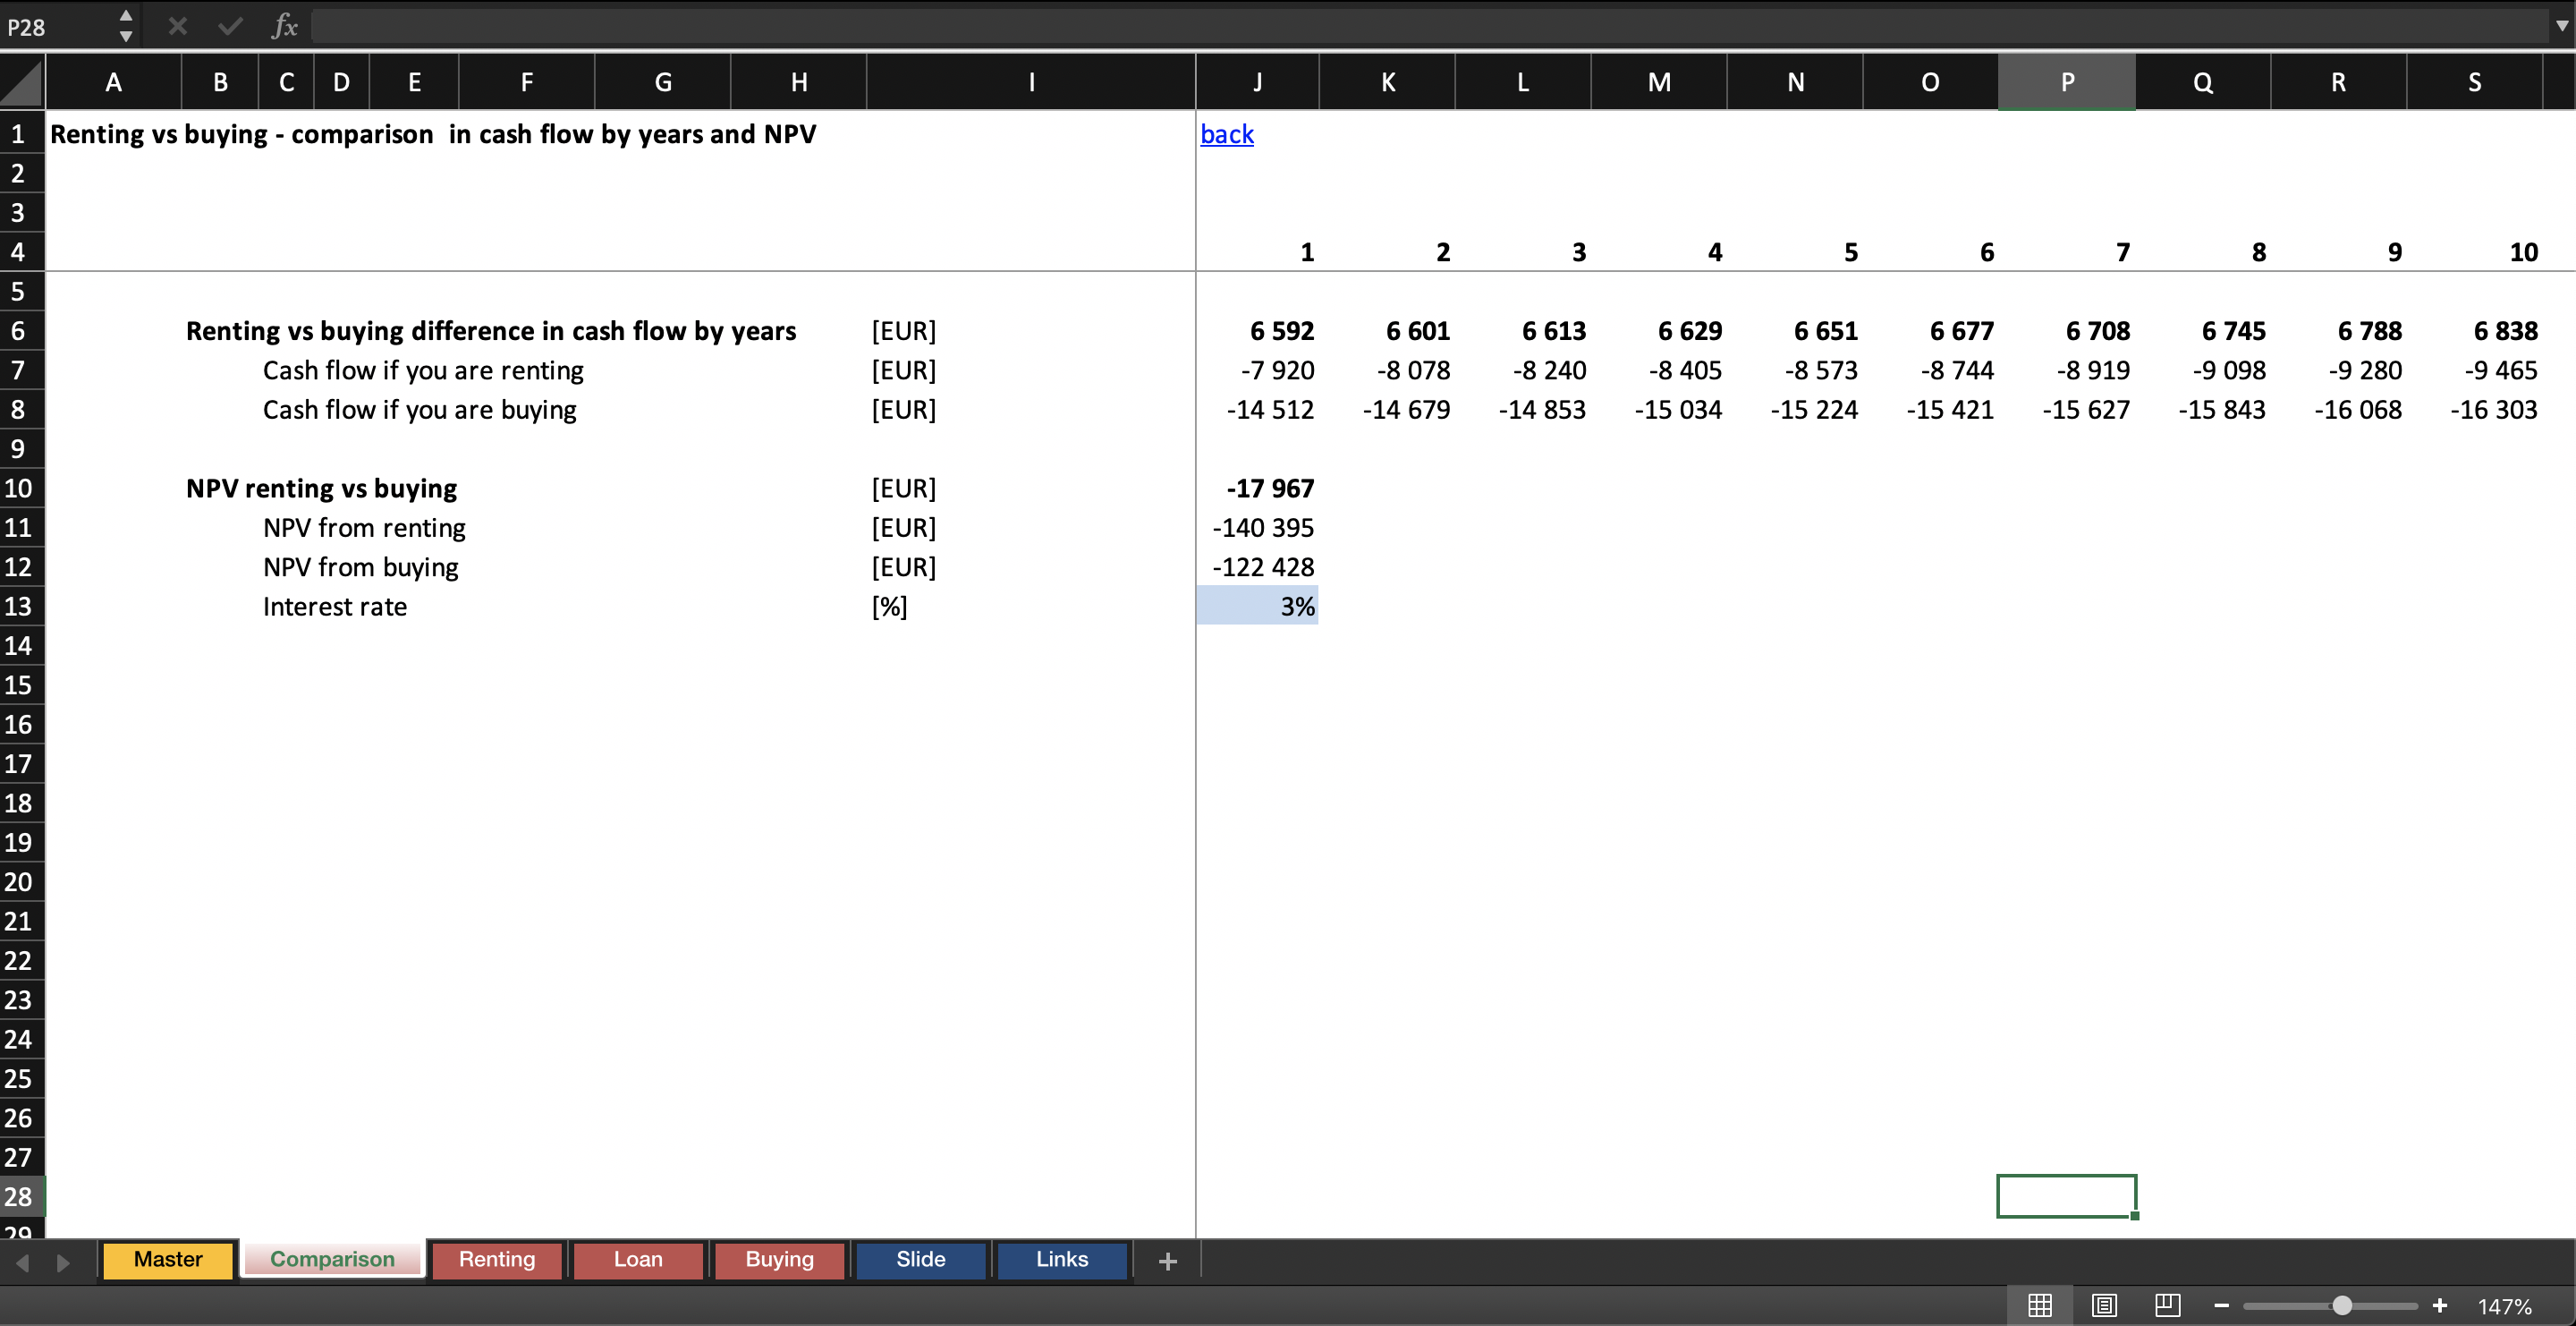
Task: Click 'Cash flow if you are buying' label
Action: [420, 410]
